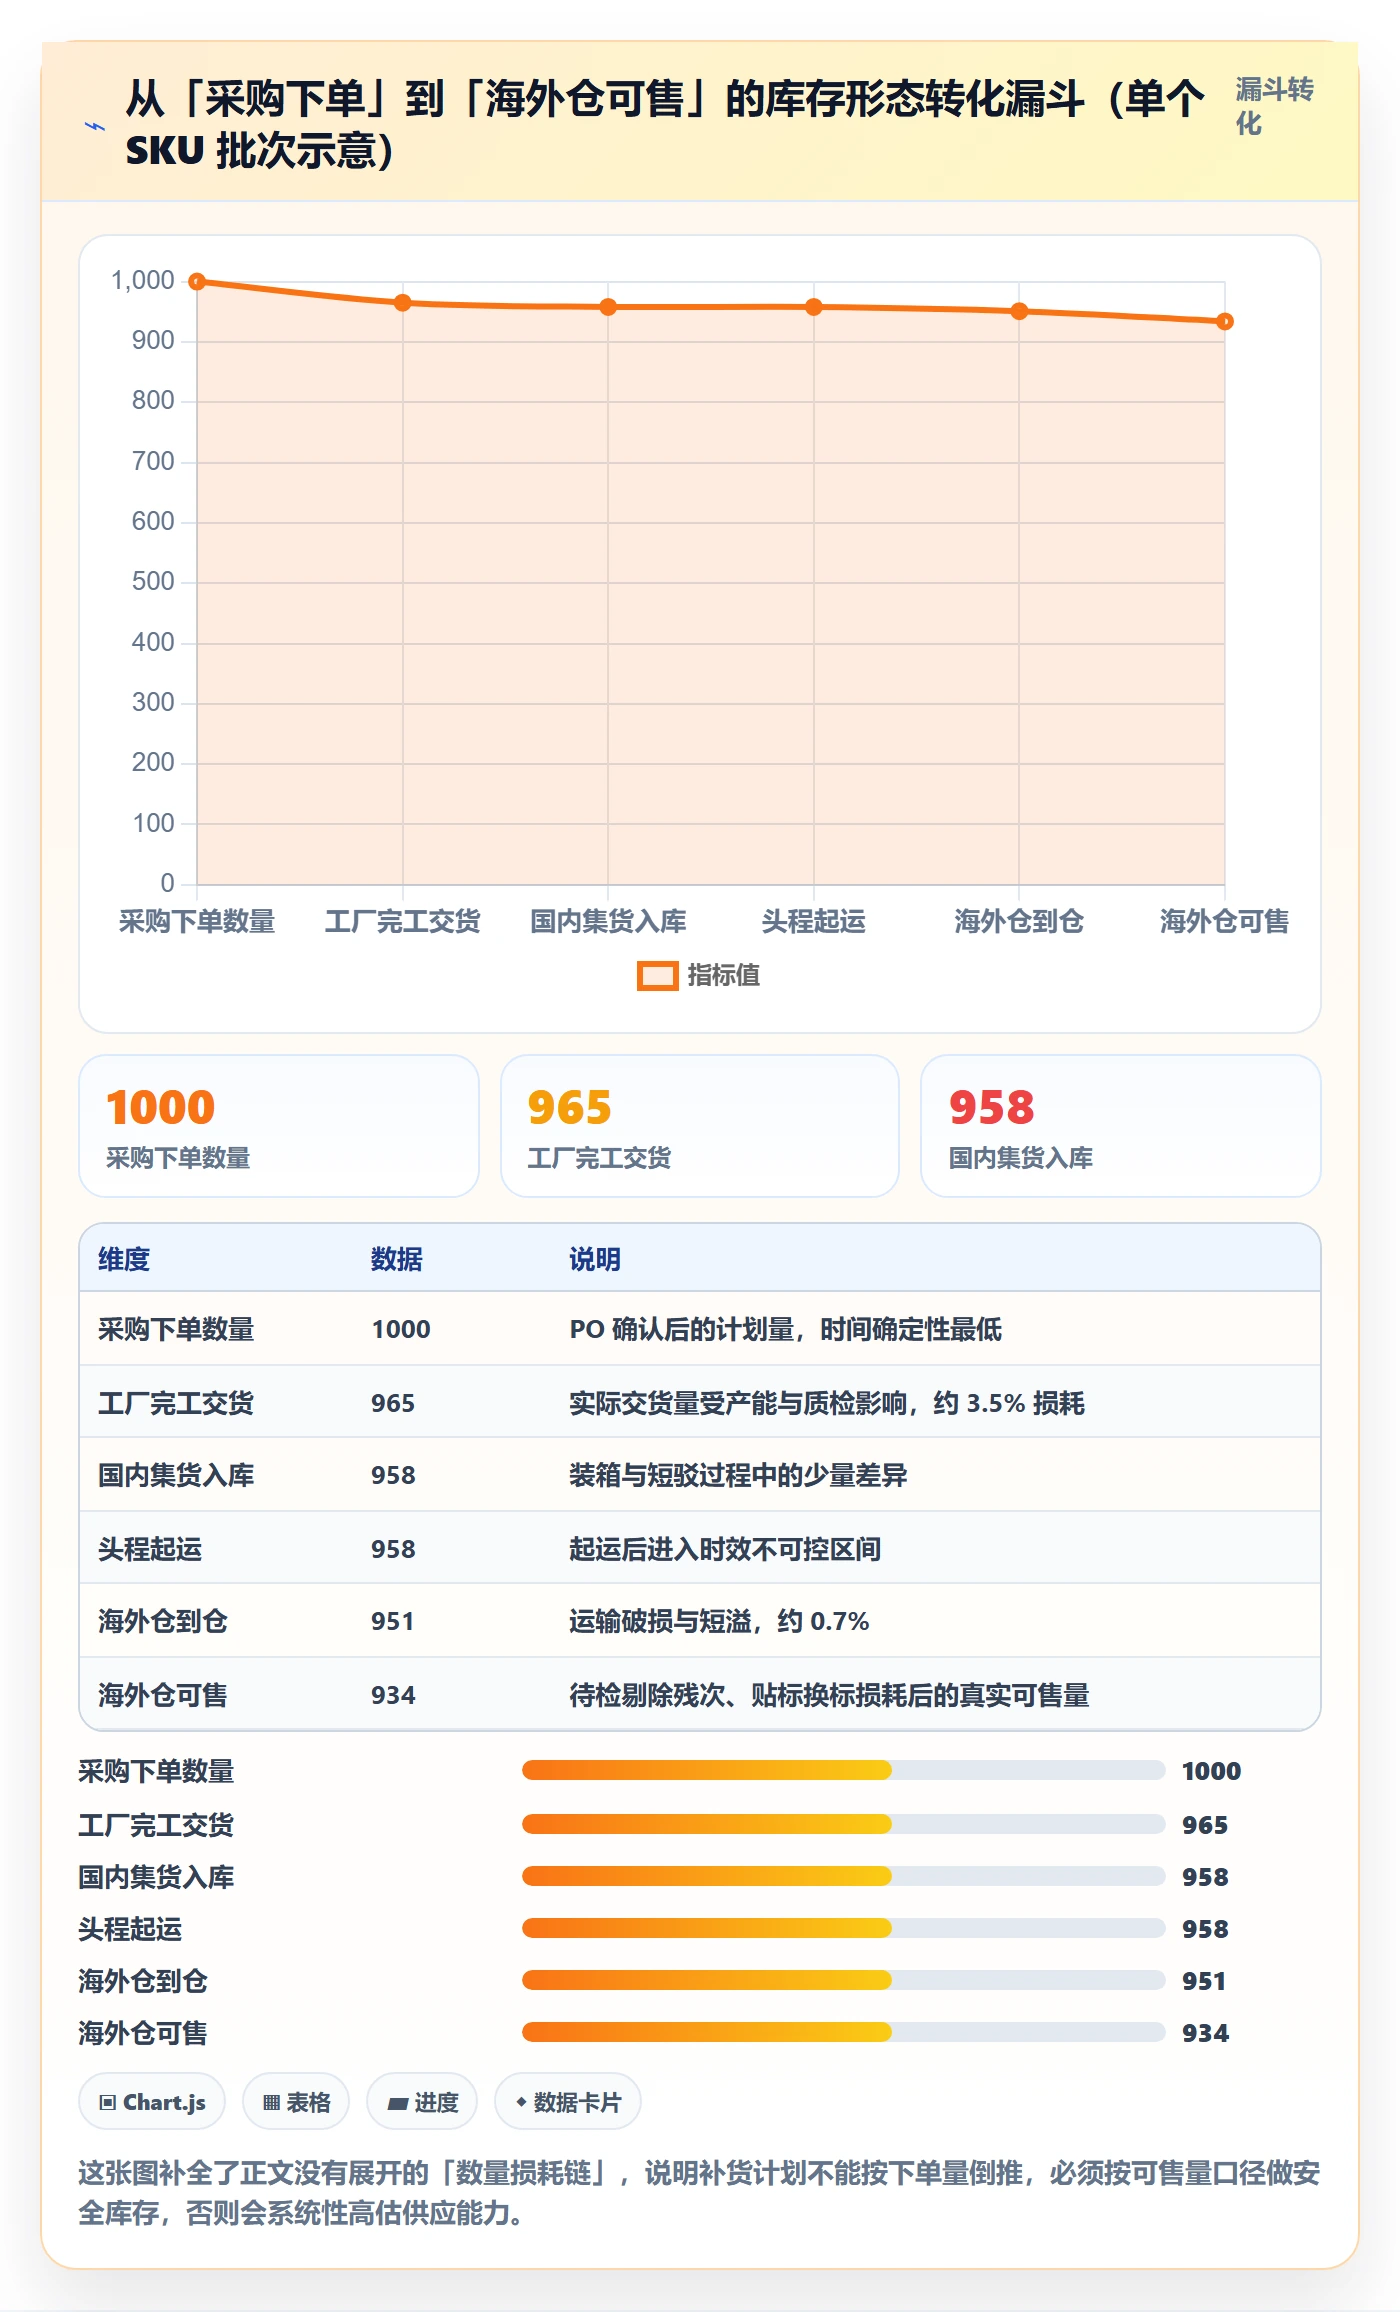Click the 934 value in the table
The width and height of the screenshot is (1400, 2312).
(393, 1695)
